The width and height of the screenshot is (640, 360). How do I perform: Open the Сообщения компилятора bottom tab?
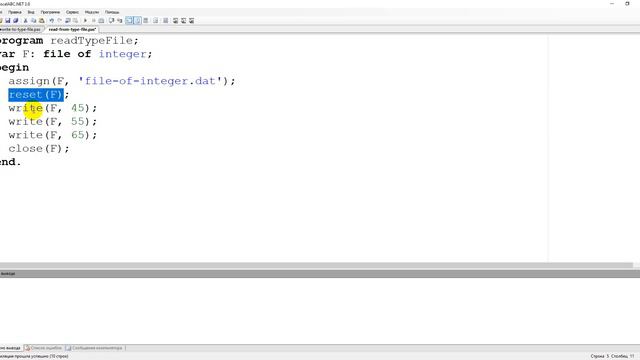point(94,348)
